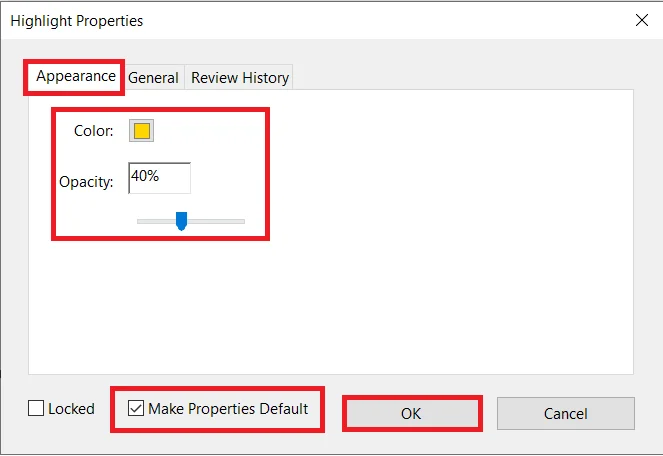The width and height of the screenshot is (663, 456).
Task: Switch to the Appearance tab
Action: click(x=75, y=77)
